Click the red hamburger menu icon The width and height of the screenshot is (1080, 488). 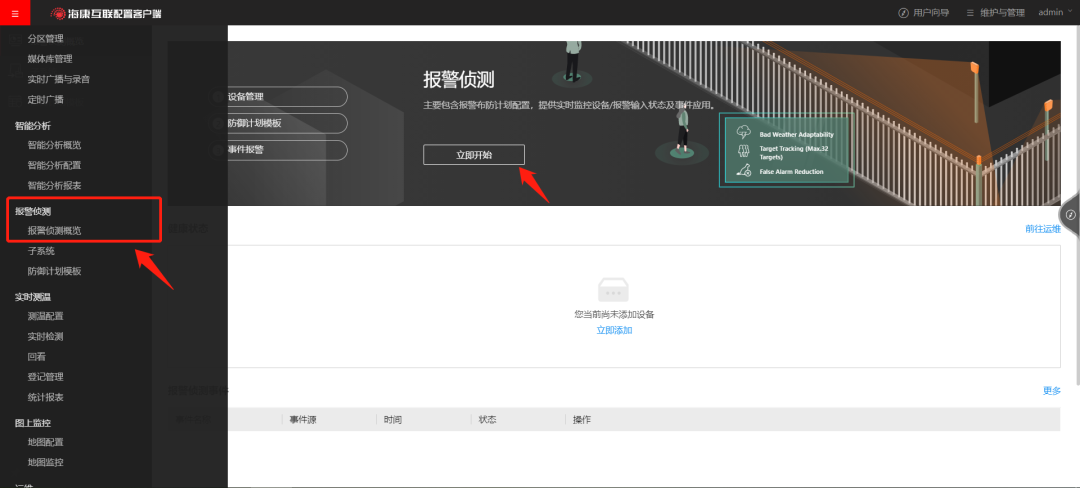coord(14,13)
